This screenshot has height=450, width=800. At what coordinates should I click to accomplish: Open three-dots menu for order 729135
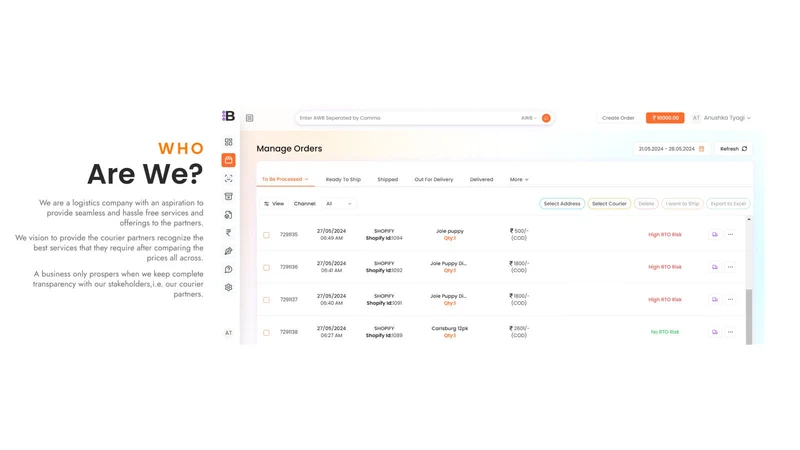(x=731, y=235)
